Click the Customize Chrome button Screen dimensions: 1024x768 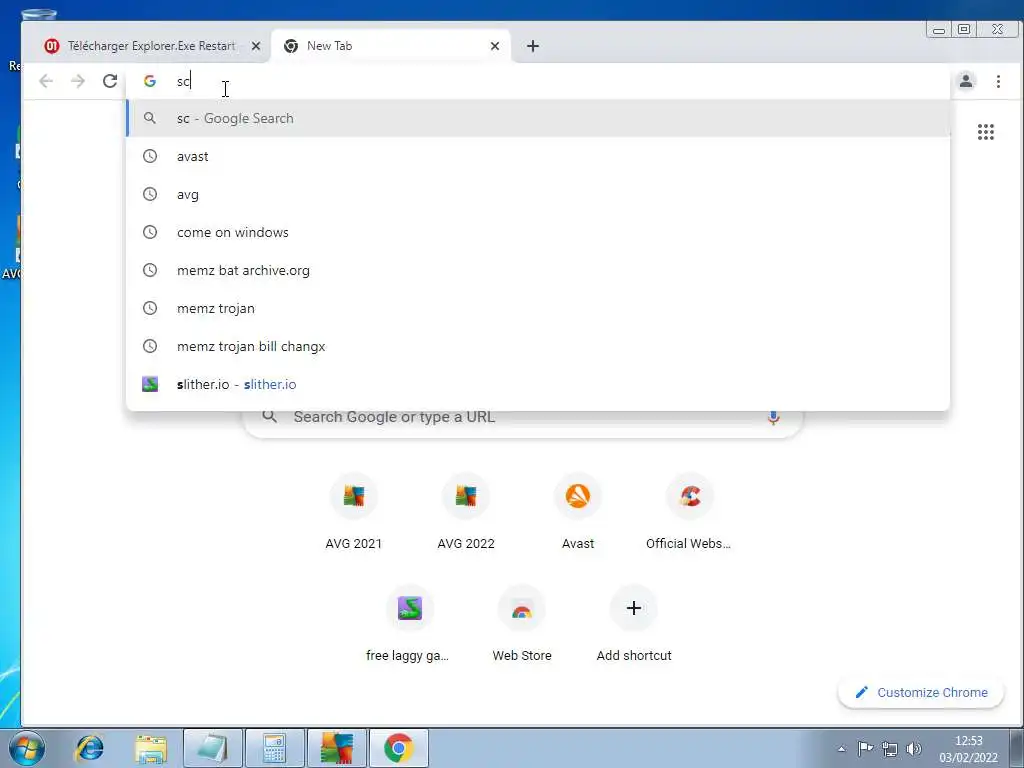tap(921, 692)
